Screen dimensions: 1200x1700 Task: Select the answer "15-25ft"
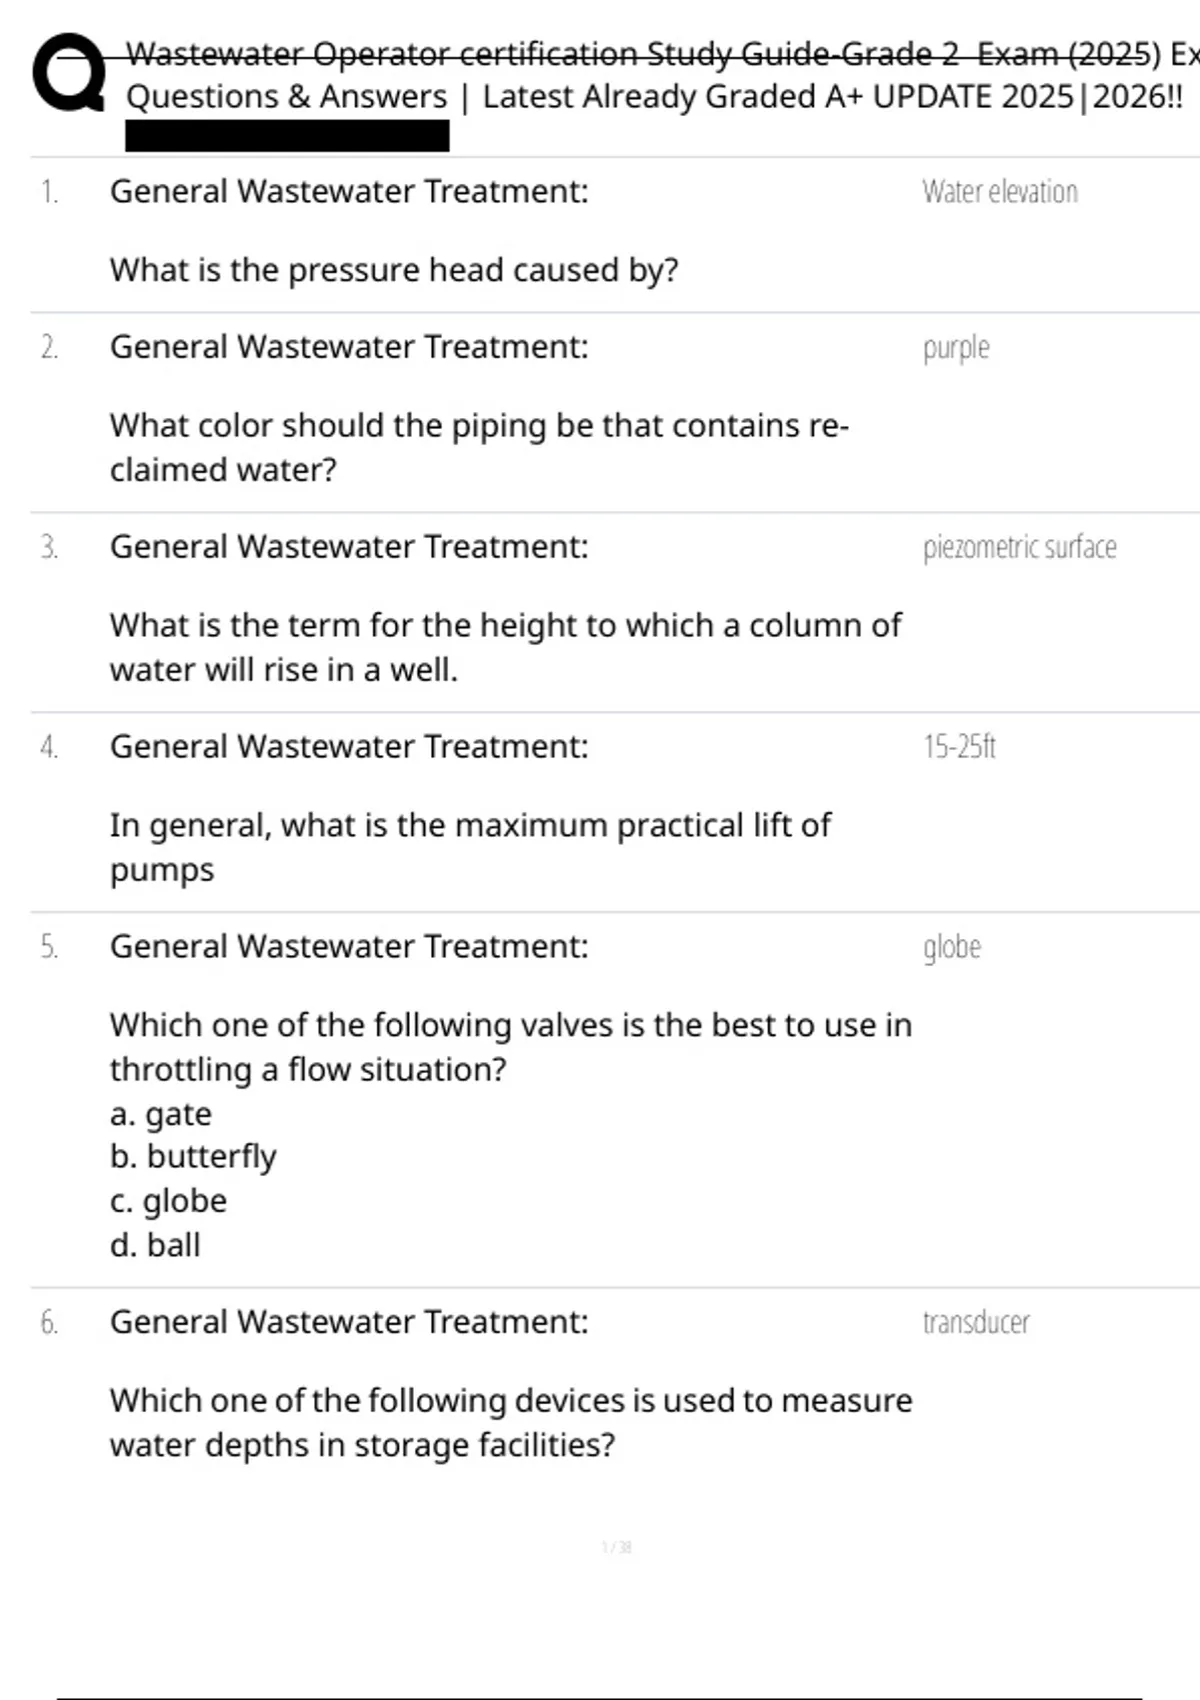[x=959, y=748]
